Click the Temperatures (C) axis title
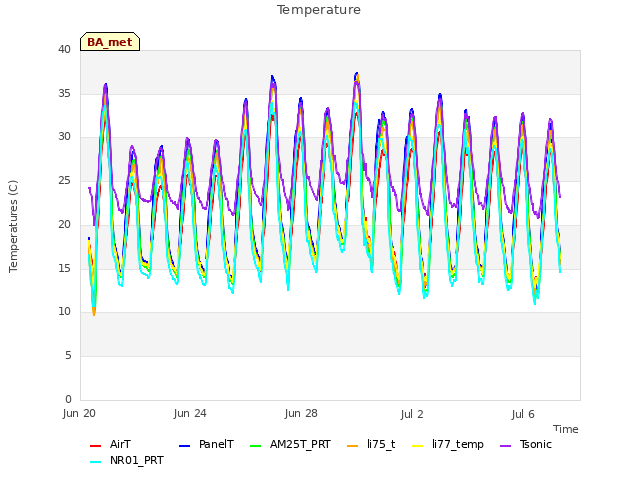640x480 pixels. click(x=13, y=226)
